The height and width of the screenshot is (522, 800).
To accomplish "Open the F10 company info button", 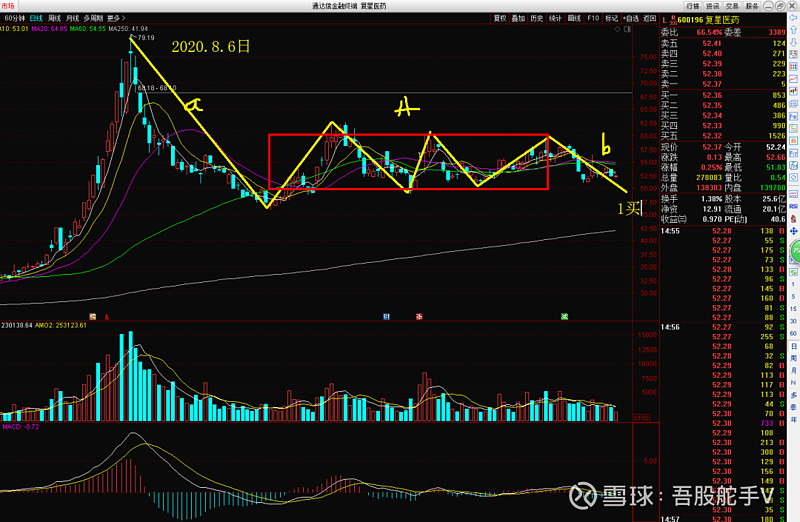I will tap(593, 18).
